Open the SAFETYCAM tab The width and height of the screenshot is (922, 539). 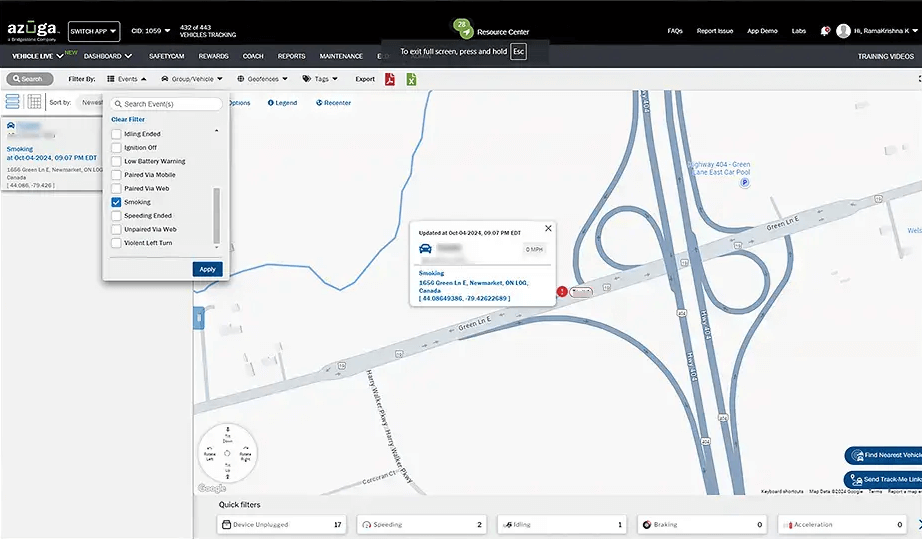coord(166,56)
